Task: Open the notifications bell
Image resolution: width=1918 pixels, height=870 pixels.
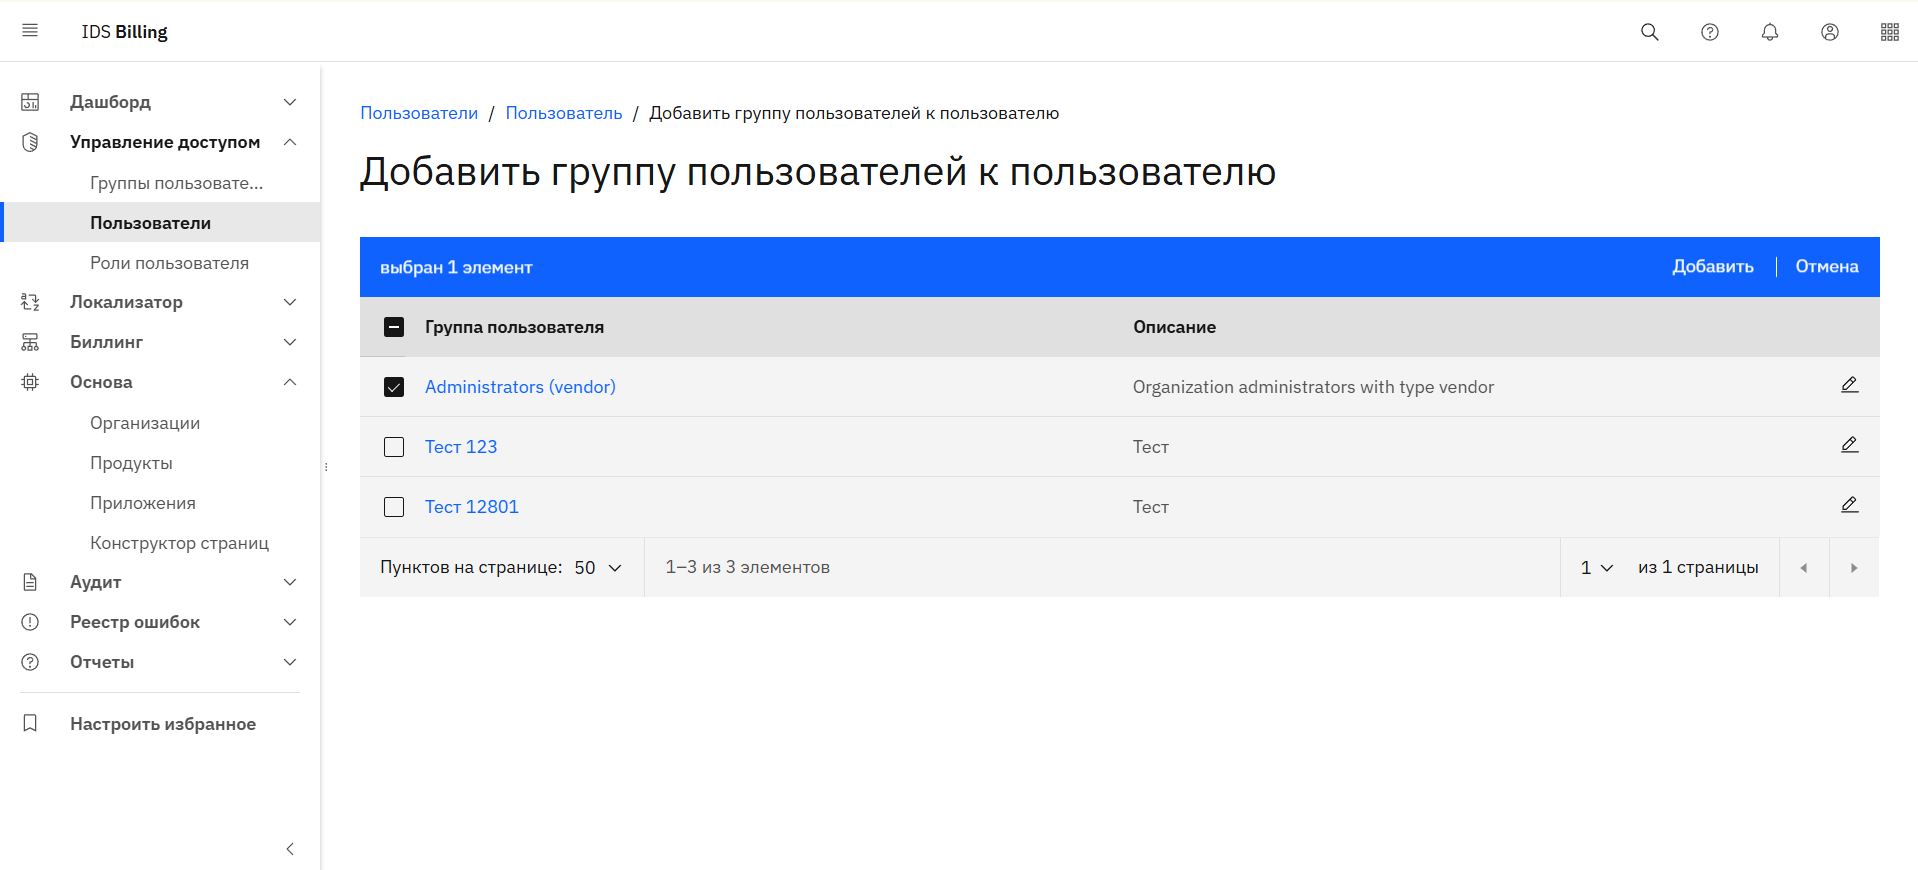Action: [x=1769, y=32]
